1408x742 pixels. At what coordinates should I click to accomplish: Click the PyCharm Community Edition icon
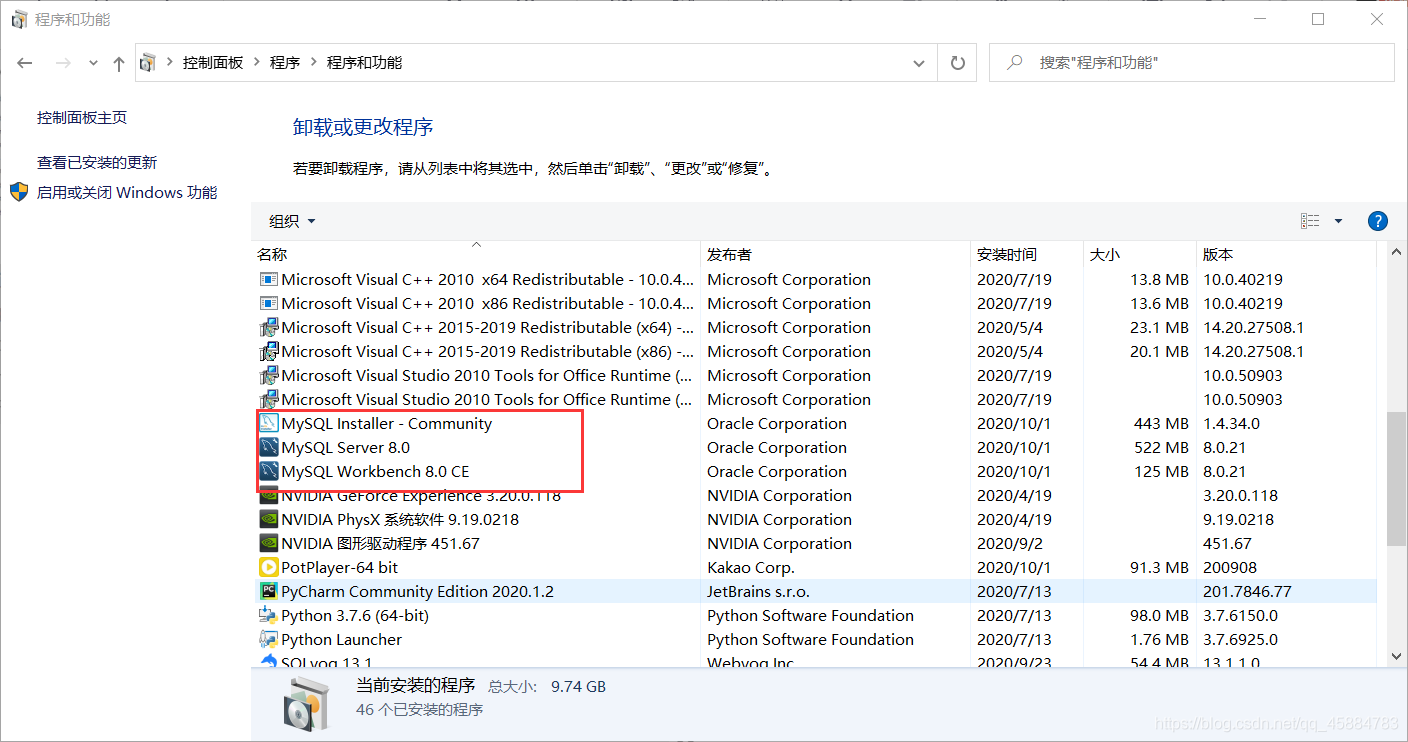268,592
